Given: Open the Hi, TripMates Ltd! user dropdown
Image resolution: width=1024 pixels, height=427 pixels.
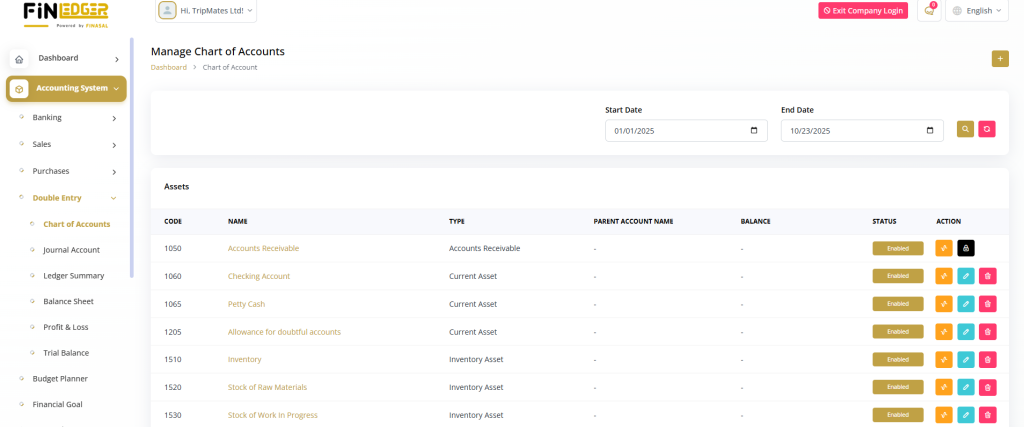Looking at the screenshot, I should click(206, 11).
